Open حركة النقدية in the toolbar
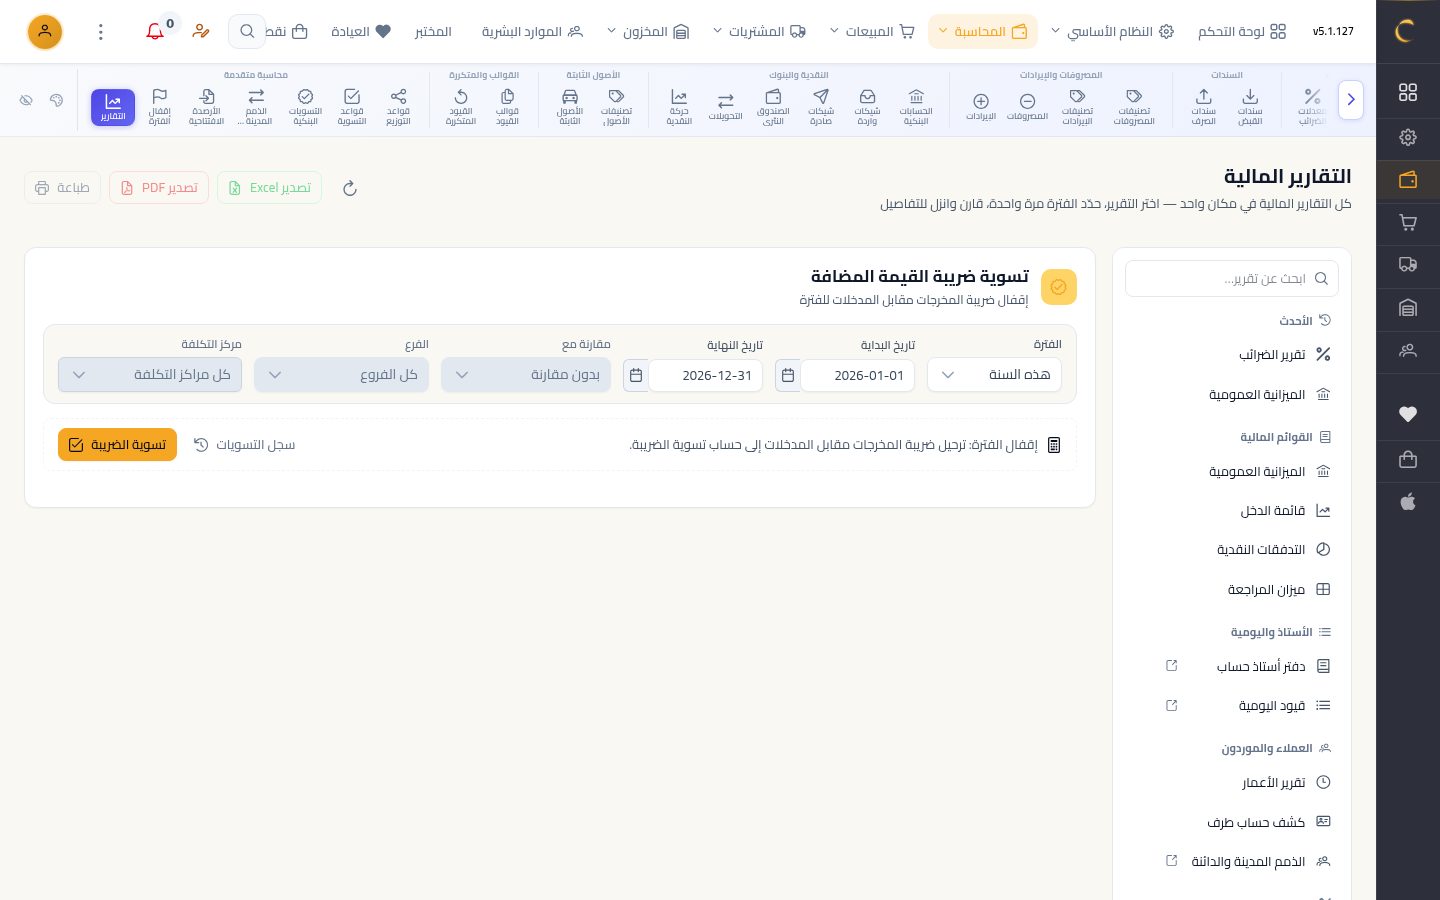This screenshot has height=900, width=1440. pyautogui.click(x=679, y=107)
